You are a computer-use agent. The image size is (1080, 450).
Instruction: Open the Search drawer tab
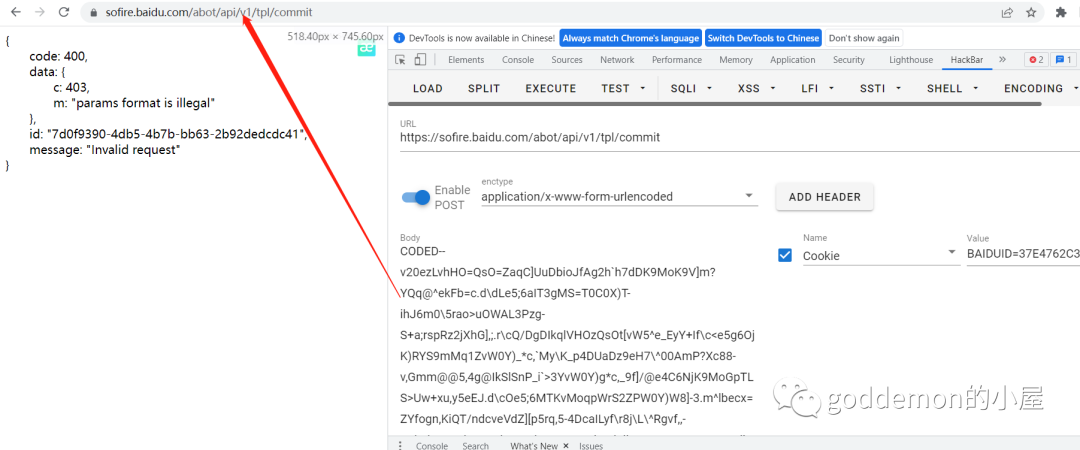pos(475,446)
